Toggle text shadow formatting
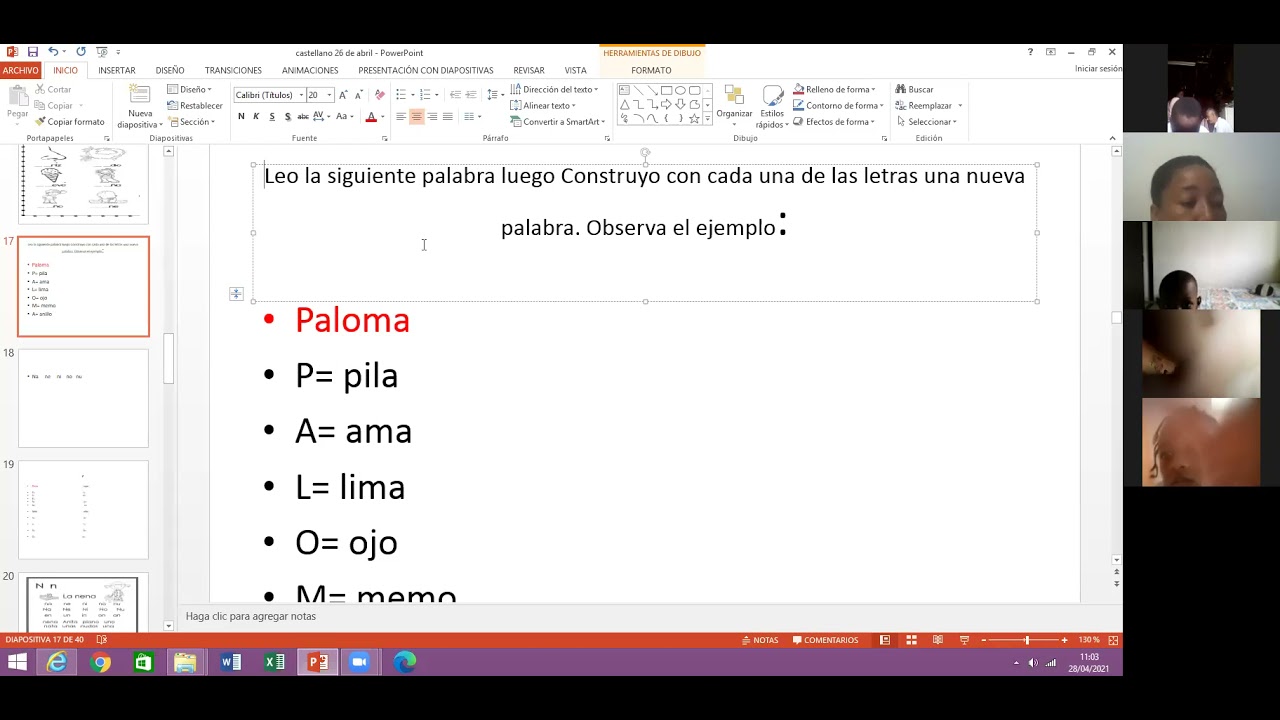 tap(288, 117)
